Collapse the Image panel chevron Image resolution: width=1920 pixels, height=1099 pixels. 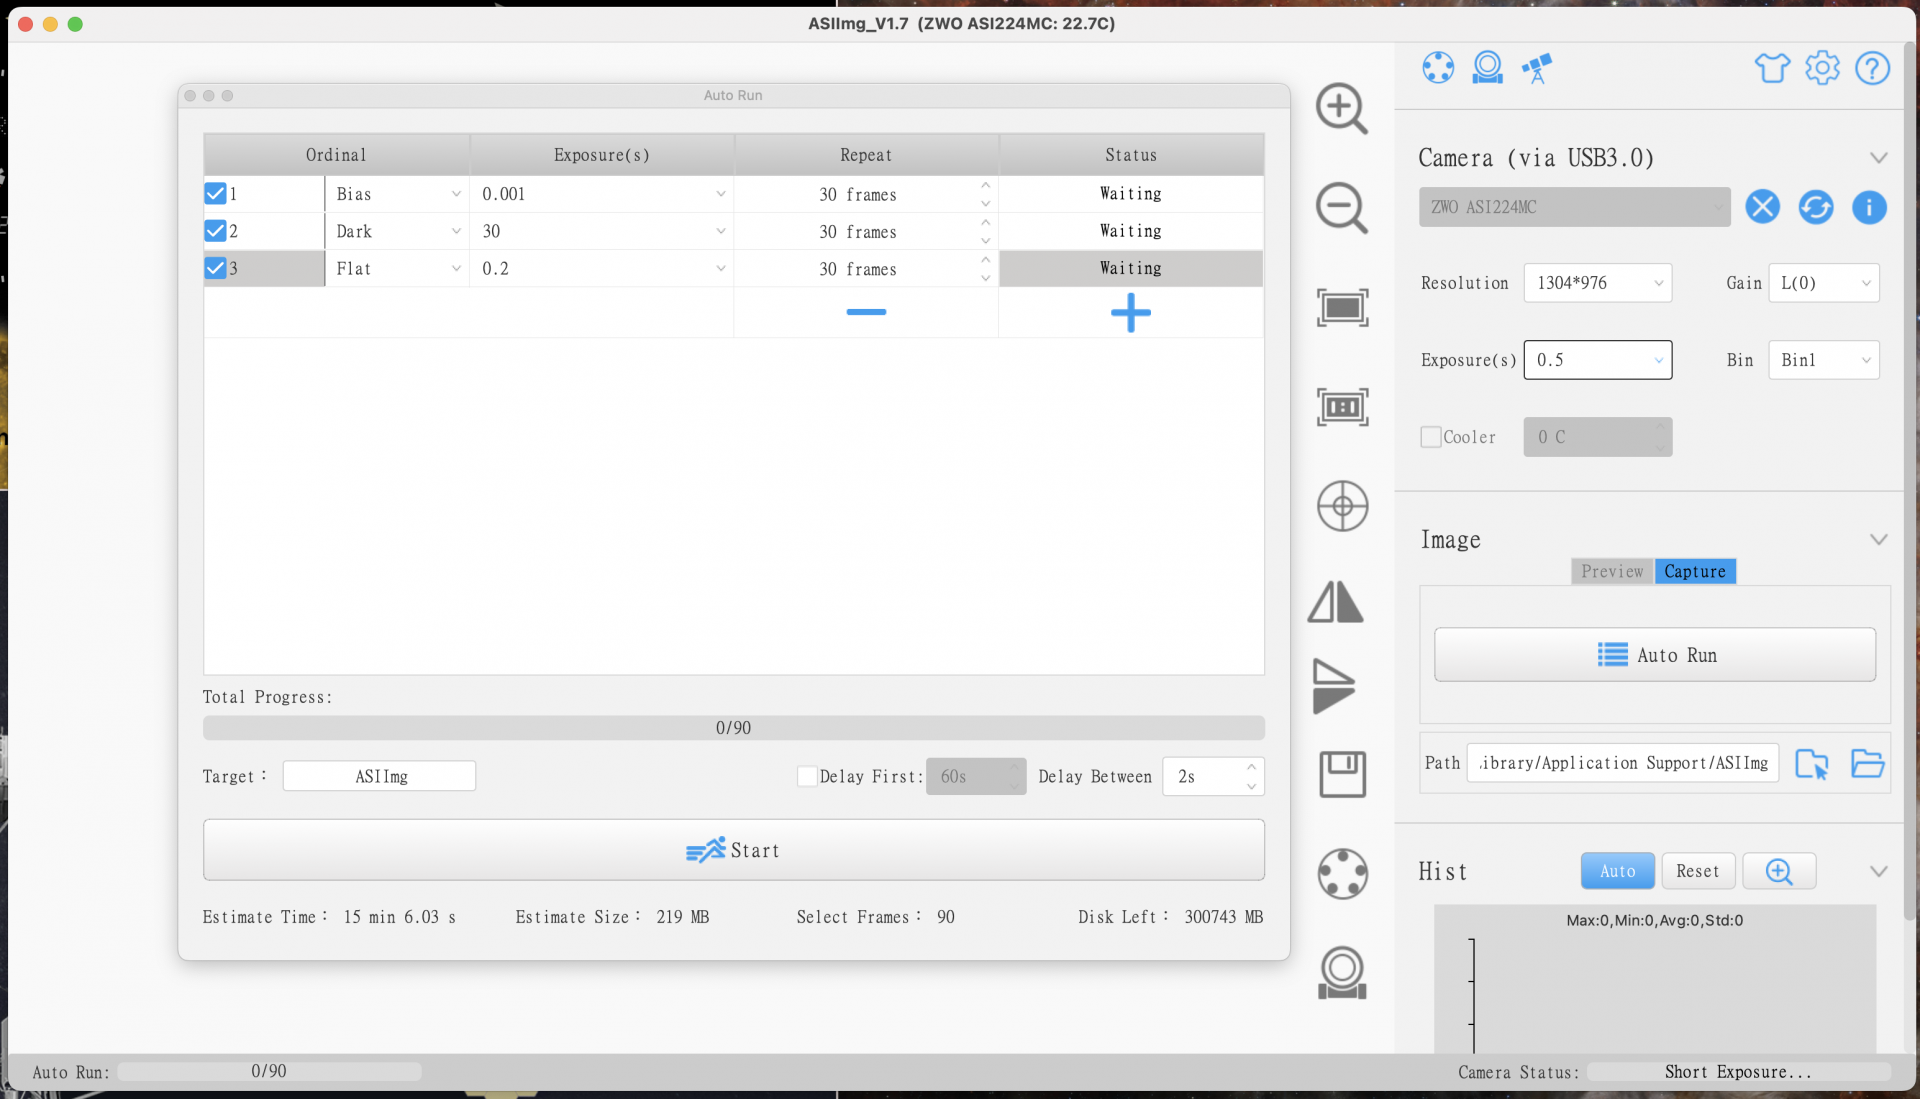click(x=1878, y=540)
